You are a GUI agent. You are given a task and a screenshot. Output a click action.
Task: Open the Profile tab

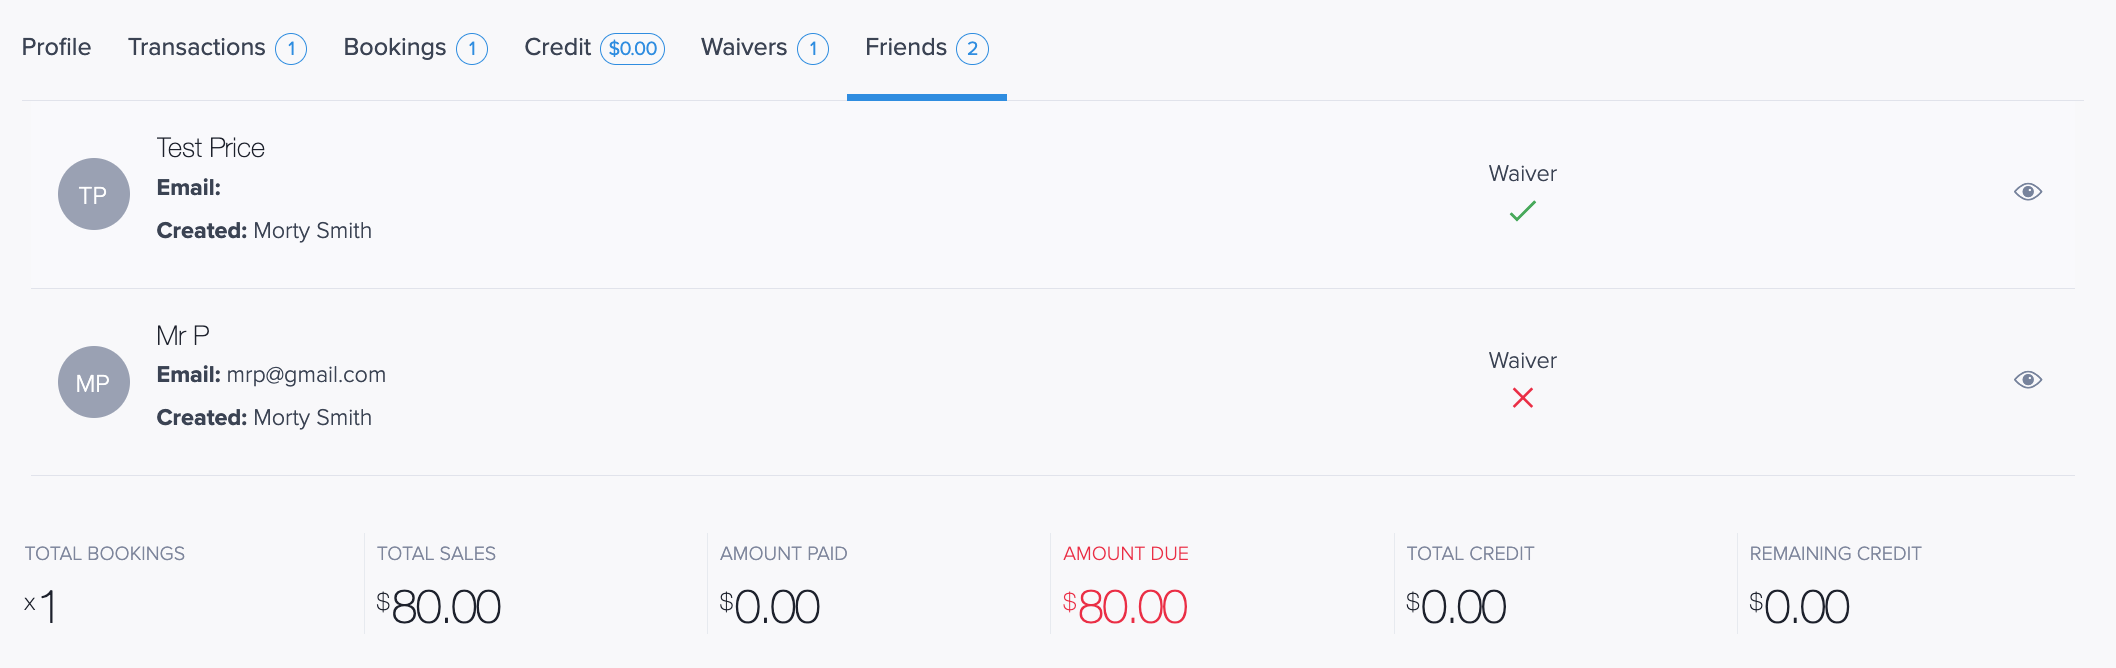tap(56, 47)
